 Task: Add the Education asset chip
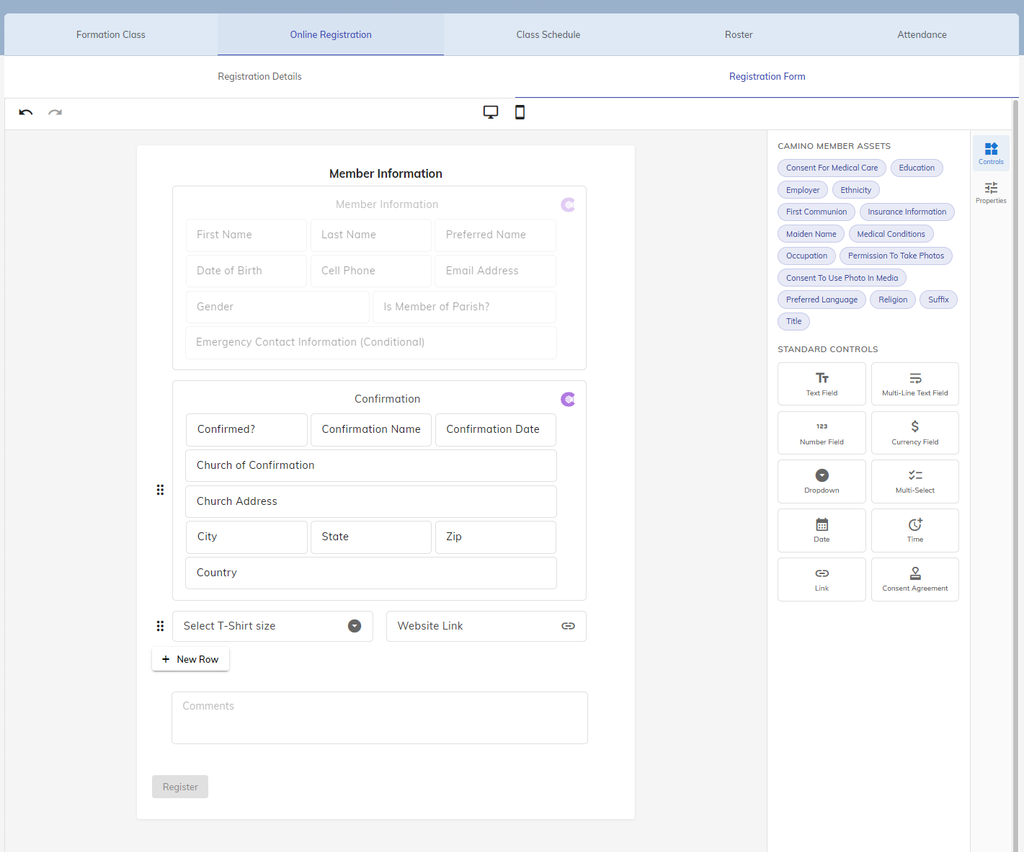(917, 168)
